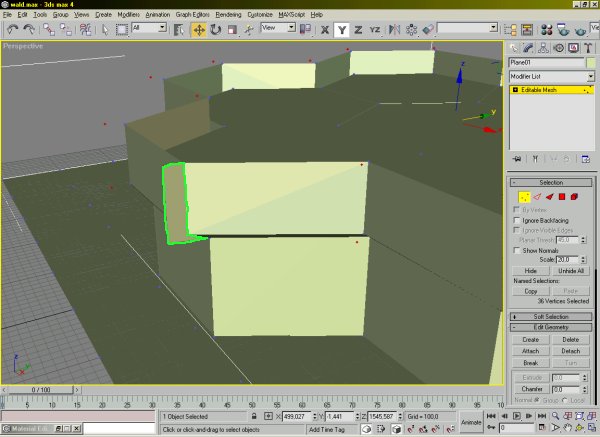Click the Attach button
This screenshot has height=437, width=600.
(x=530, y=351)
